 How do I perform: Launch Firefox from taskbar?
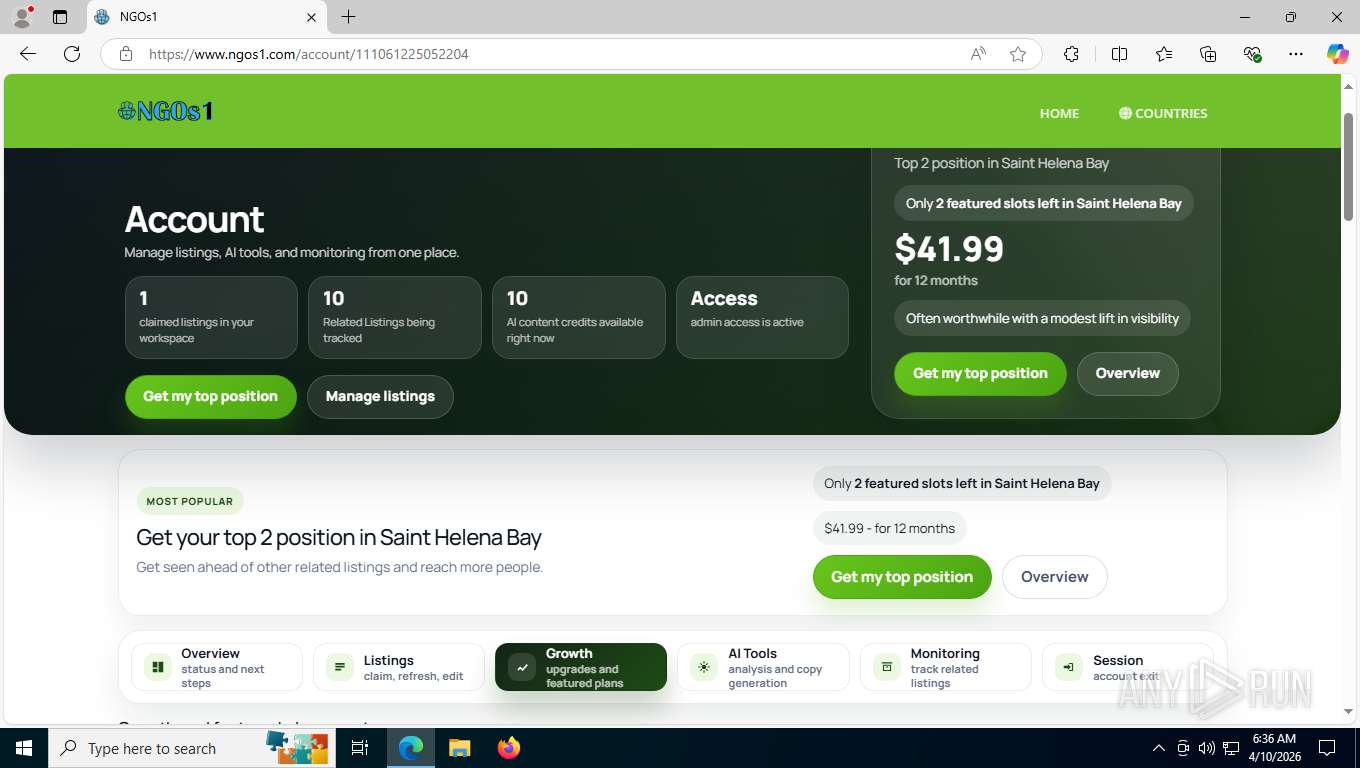point(509,748)
